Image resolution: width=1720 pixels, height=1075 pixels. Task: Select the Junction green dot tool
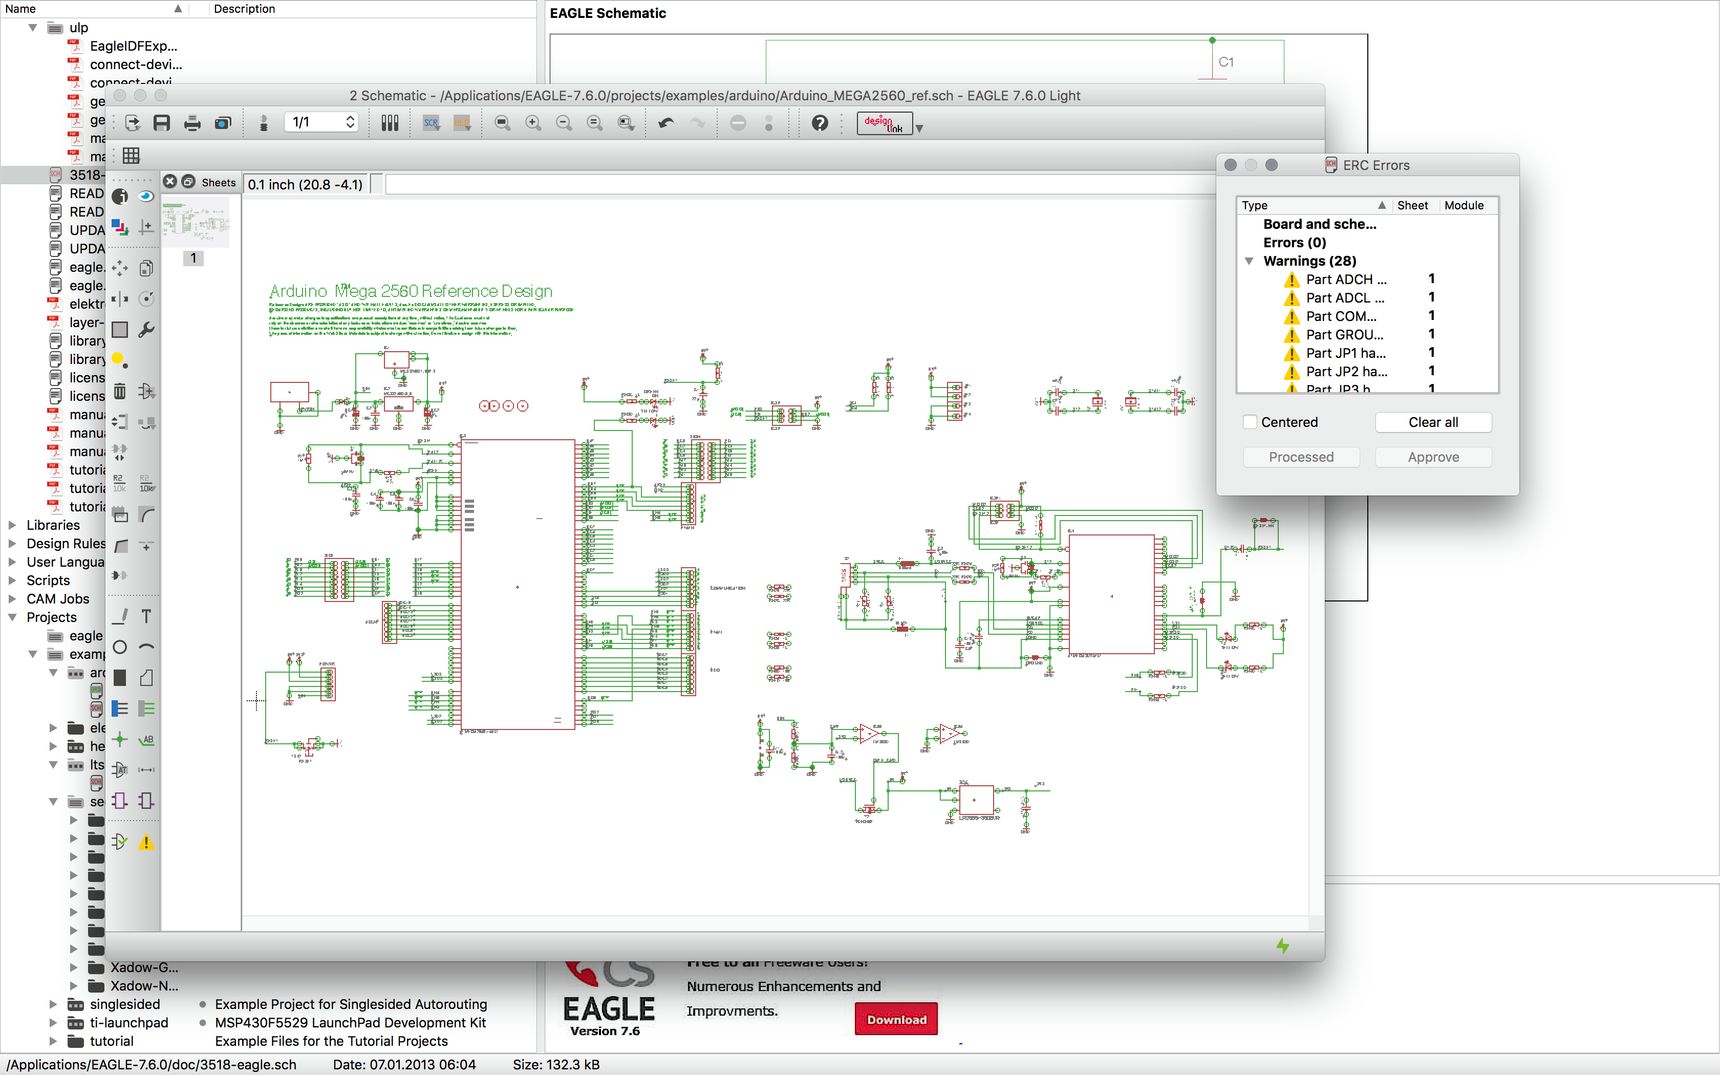coord(120,739)
